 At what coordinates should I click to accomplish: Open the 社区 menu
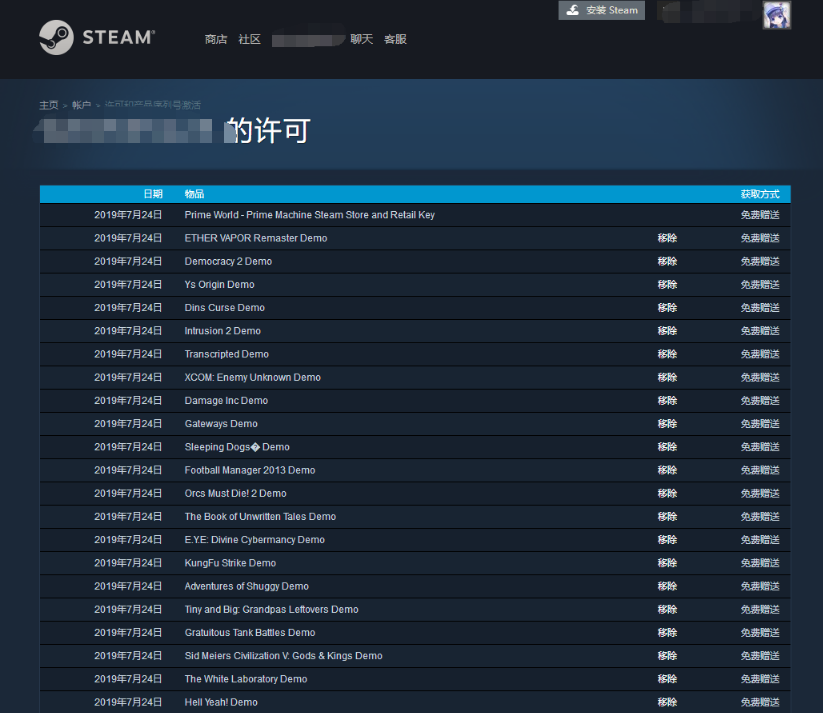click(x=249, y=39)
